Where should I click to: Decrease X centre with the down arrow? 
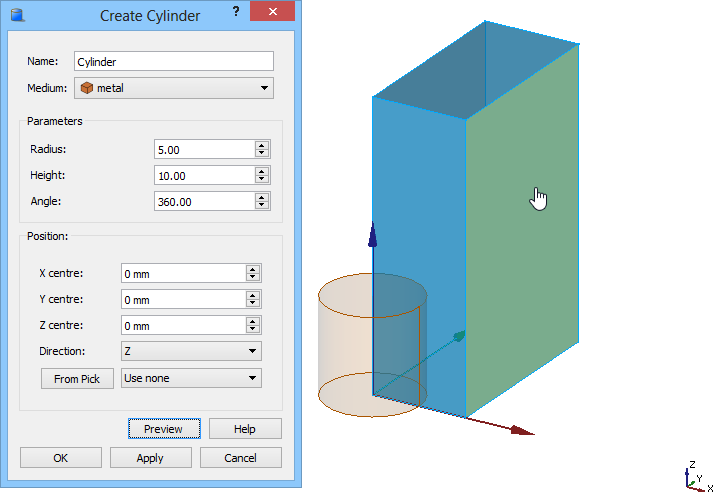coord(253,277)
